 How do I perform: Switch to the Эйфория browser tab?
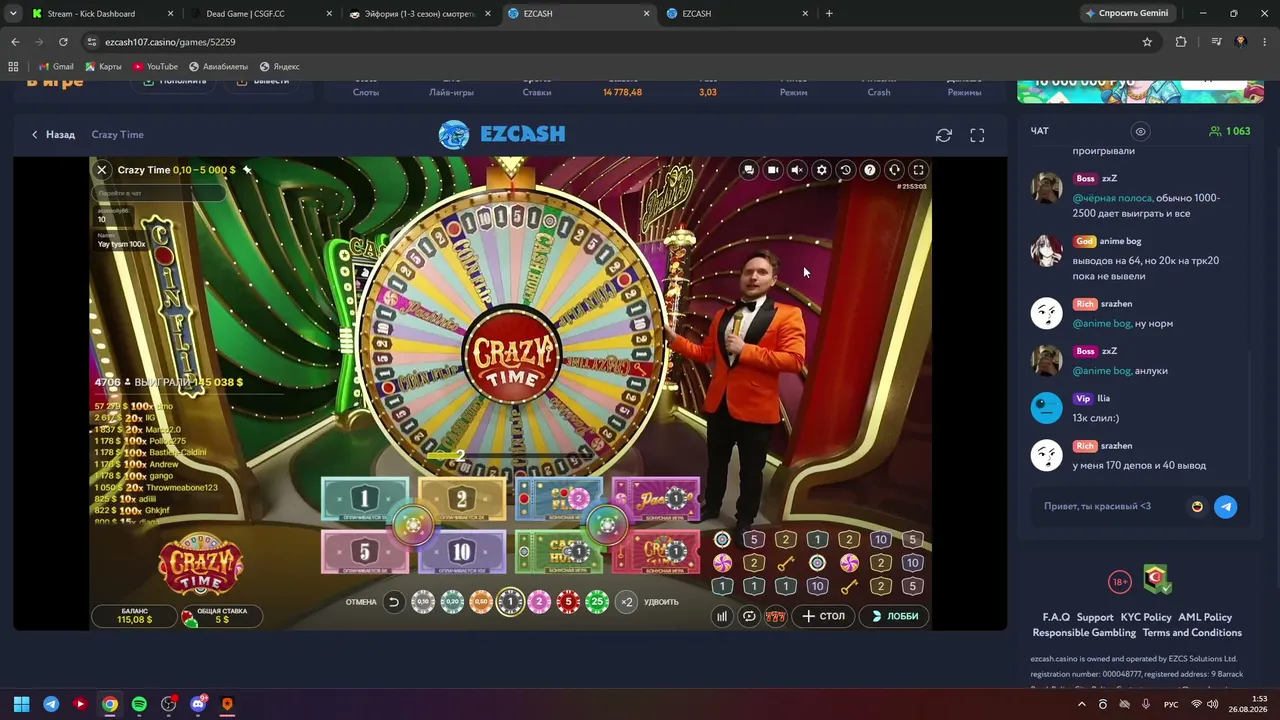click(418, 13)
